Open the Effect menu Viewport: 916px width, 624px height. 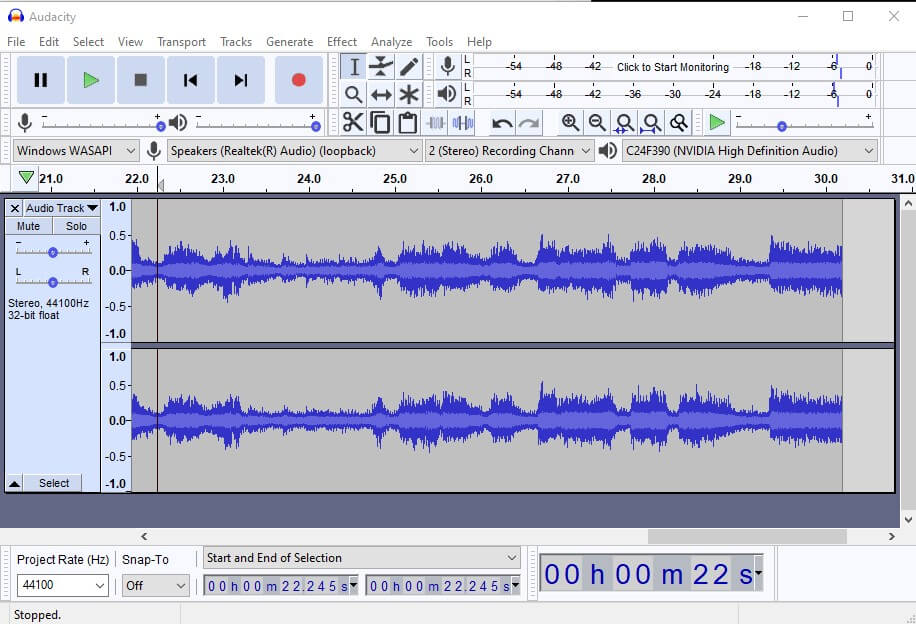pos(341,42)
